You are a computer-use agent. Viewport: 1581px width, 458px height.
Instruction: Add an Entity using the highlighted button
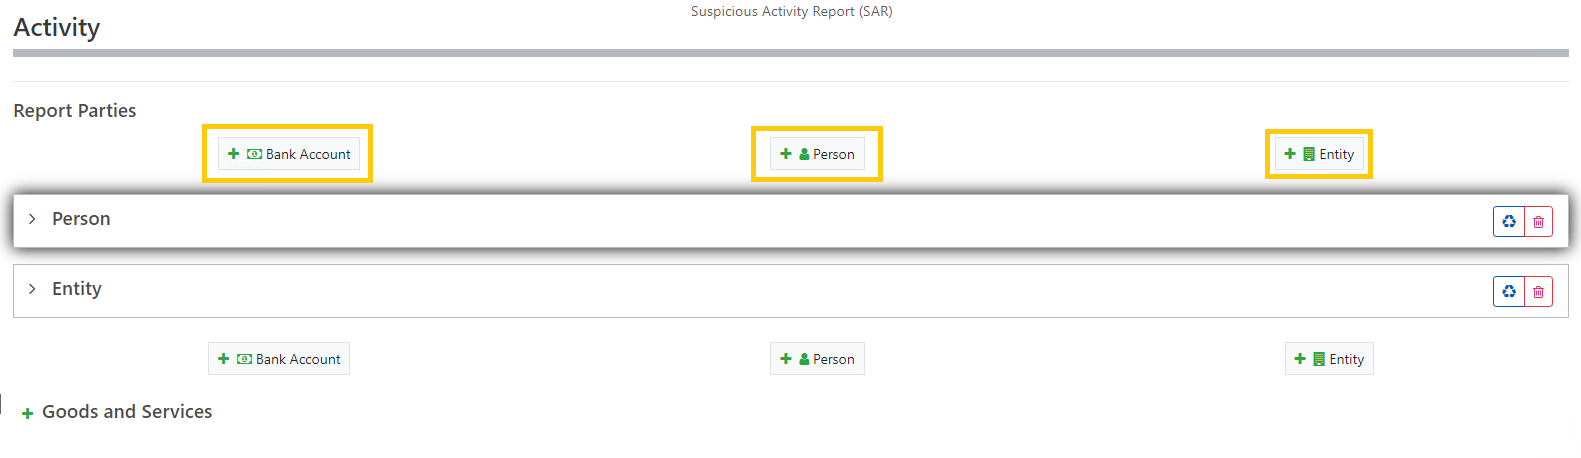[1318, 154]
